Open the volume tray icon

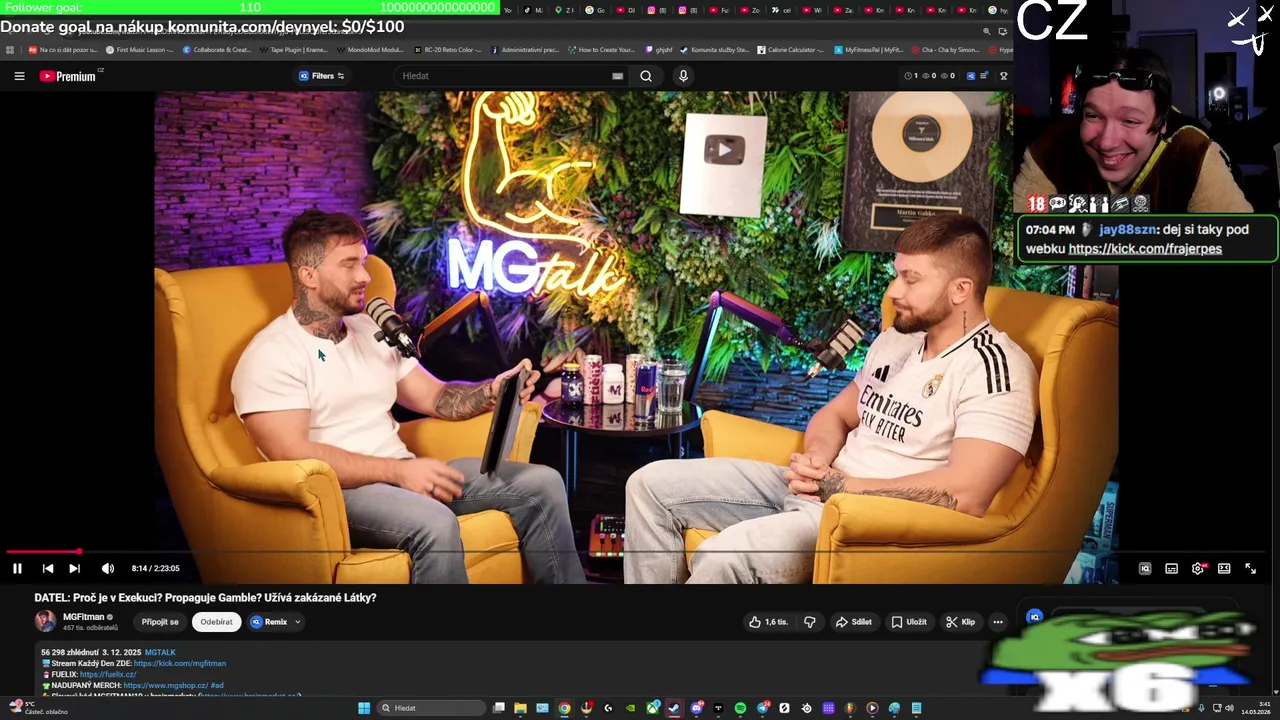pos(1229,708)
